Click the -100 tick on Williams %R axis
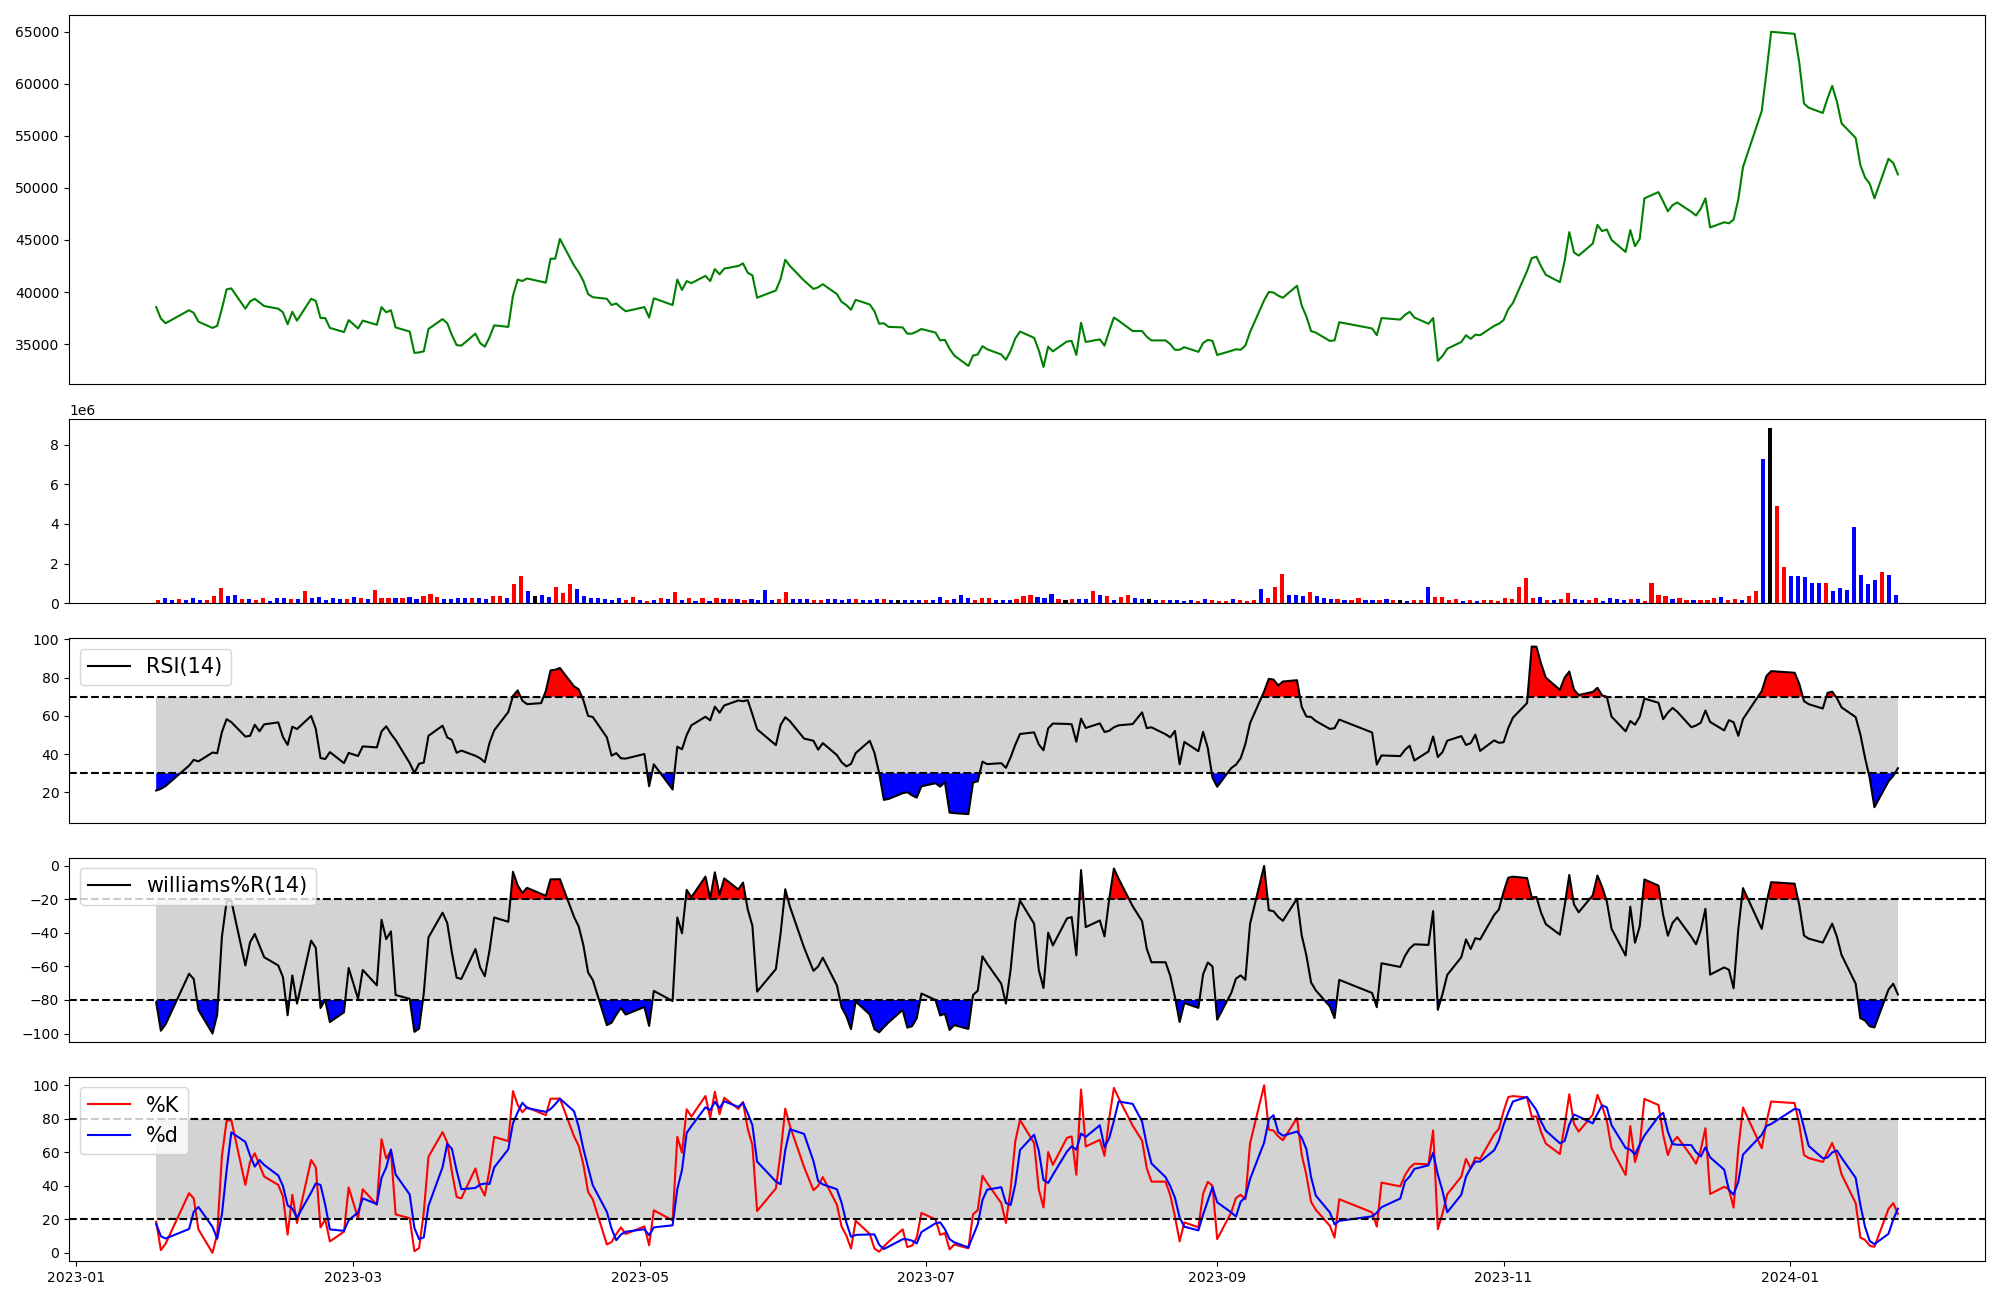This screenshot has height=1300, width=2000. (x=41, y=1034)
